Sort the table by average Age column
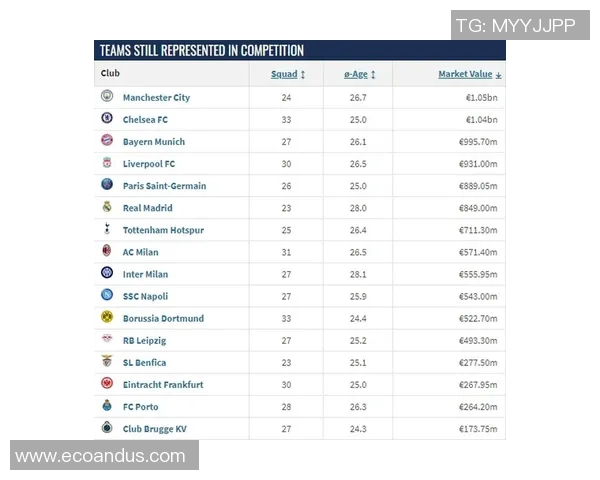Viewport: 600px width, 480px height. [x=359, y=74]
